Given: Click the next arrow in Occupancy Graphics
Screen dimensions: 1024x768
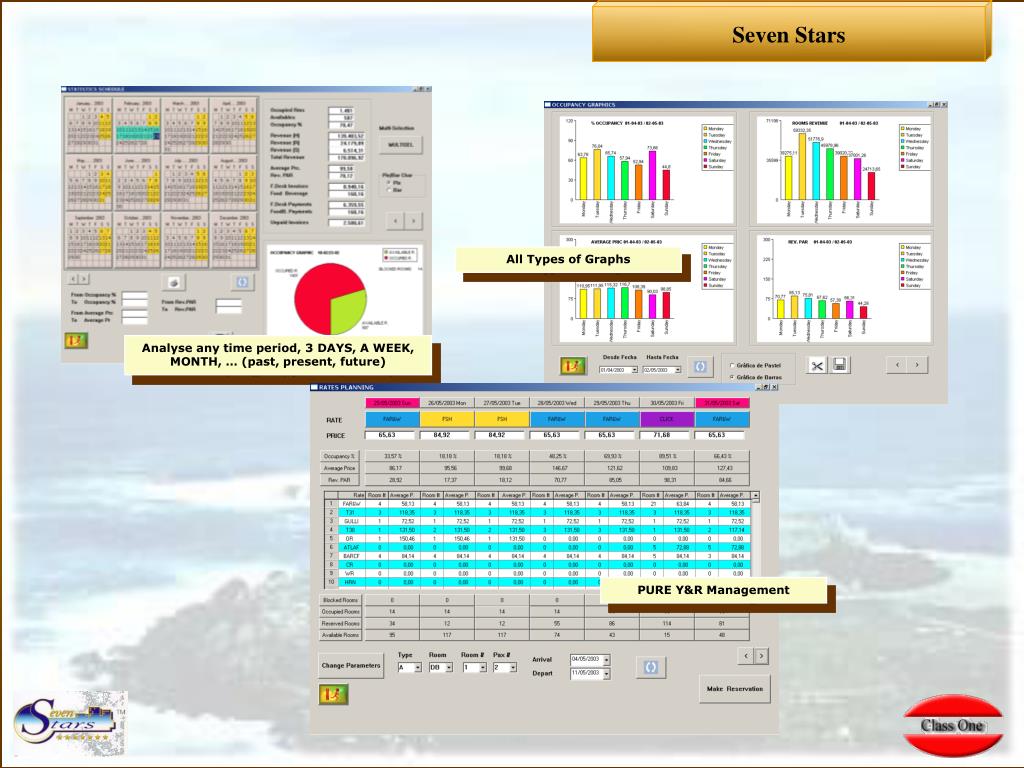Looking at the screenshot, I should (x=917, y=365).
